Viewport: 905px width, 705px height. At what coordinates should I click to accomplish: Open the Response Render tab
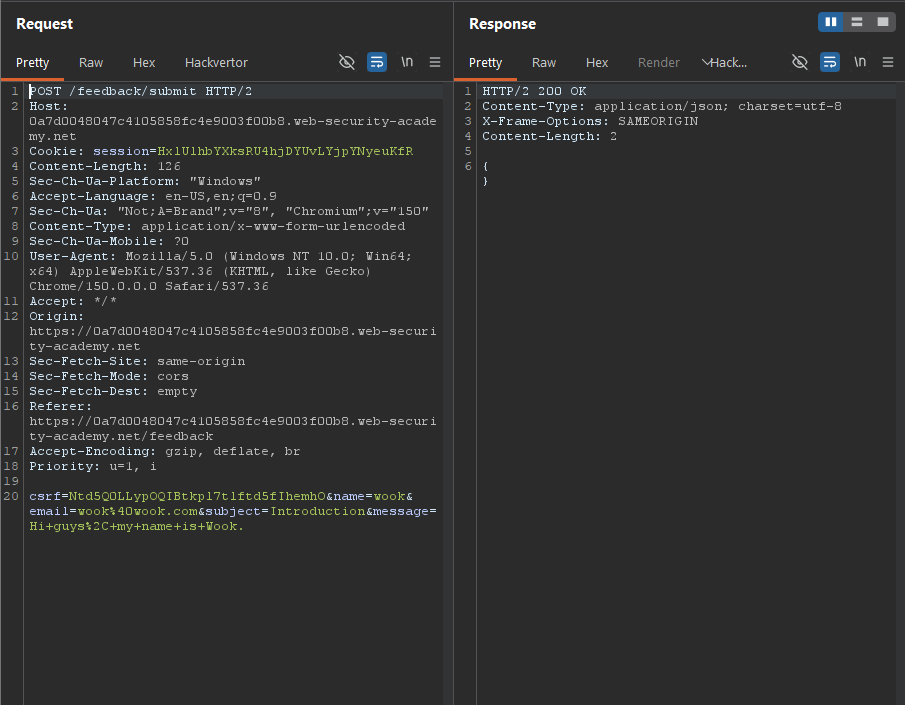[659, 62]
